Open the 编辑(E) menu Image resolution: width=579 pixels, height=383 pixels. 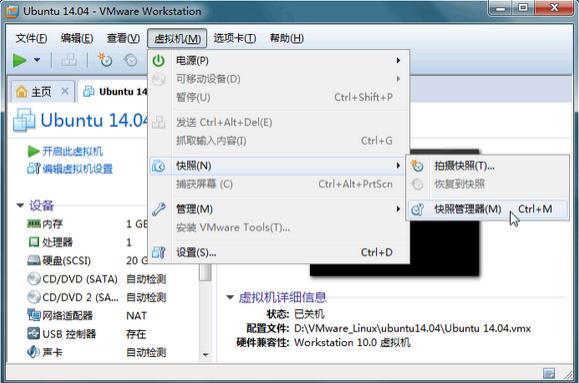(77, 38)
